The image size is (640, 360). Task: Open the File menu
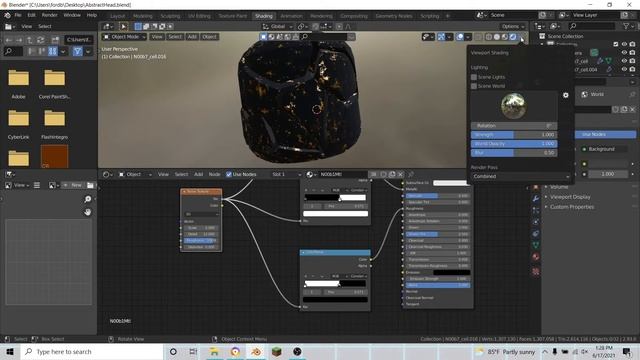pos(18,15)
